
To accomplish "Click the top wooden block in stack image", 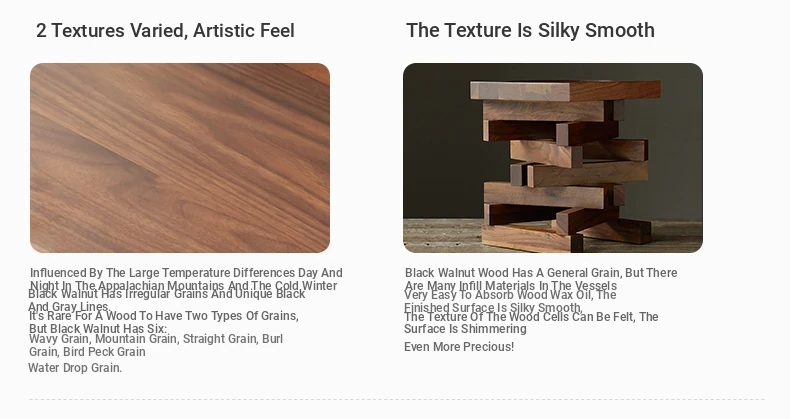I will pos(565,91).
